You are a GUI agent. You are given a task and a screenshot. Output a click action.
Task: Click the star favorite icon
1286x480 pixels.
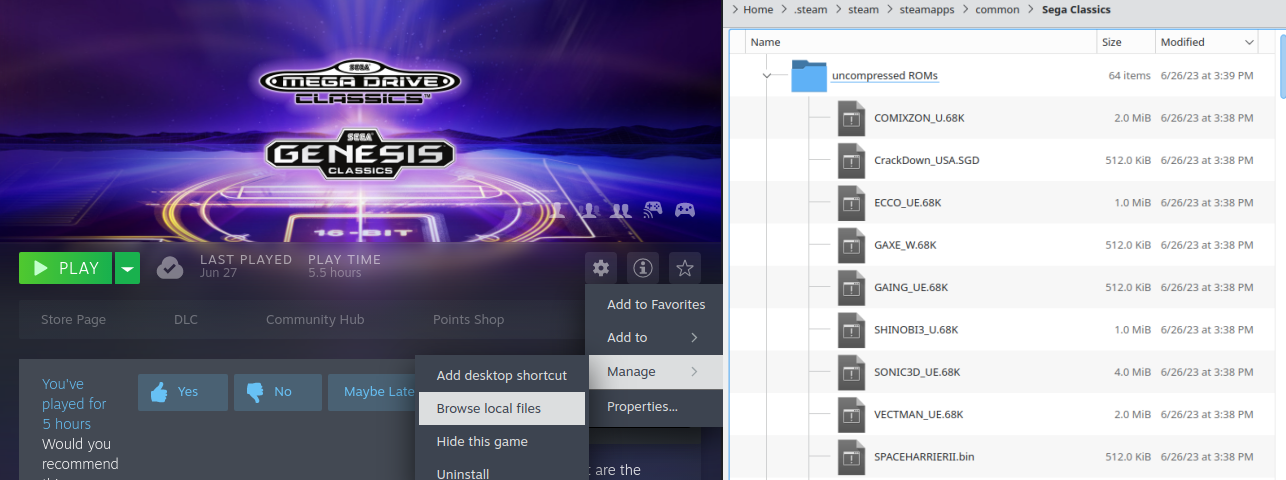click(685, 268)
